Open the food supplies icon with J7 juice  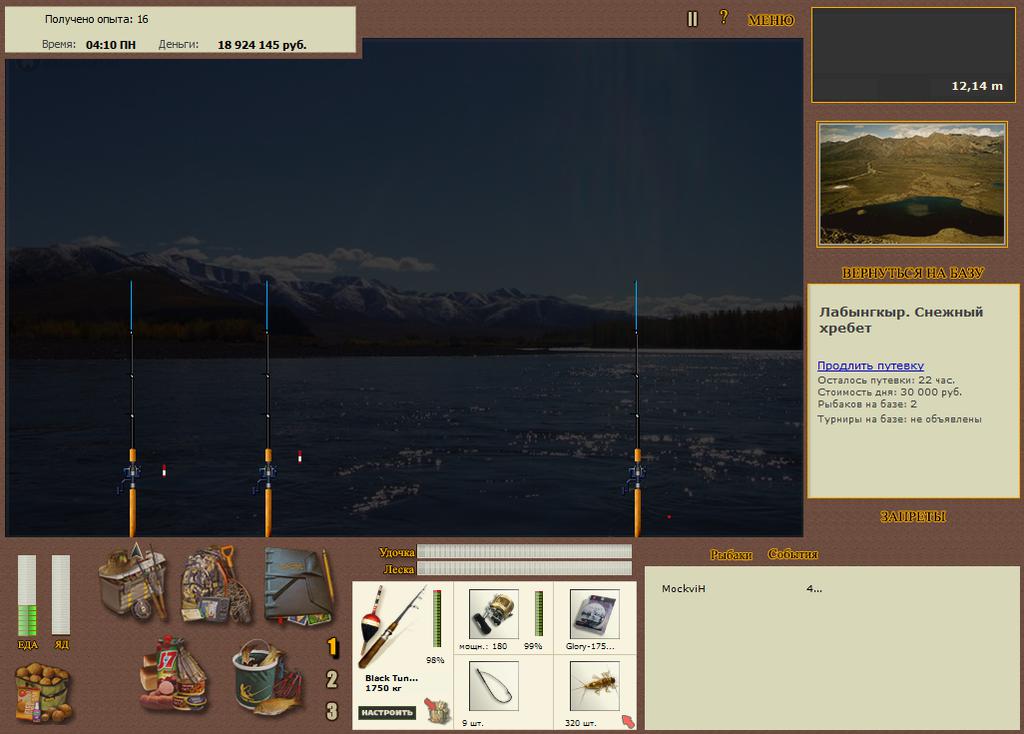click(x=174, y=674)
